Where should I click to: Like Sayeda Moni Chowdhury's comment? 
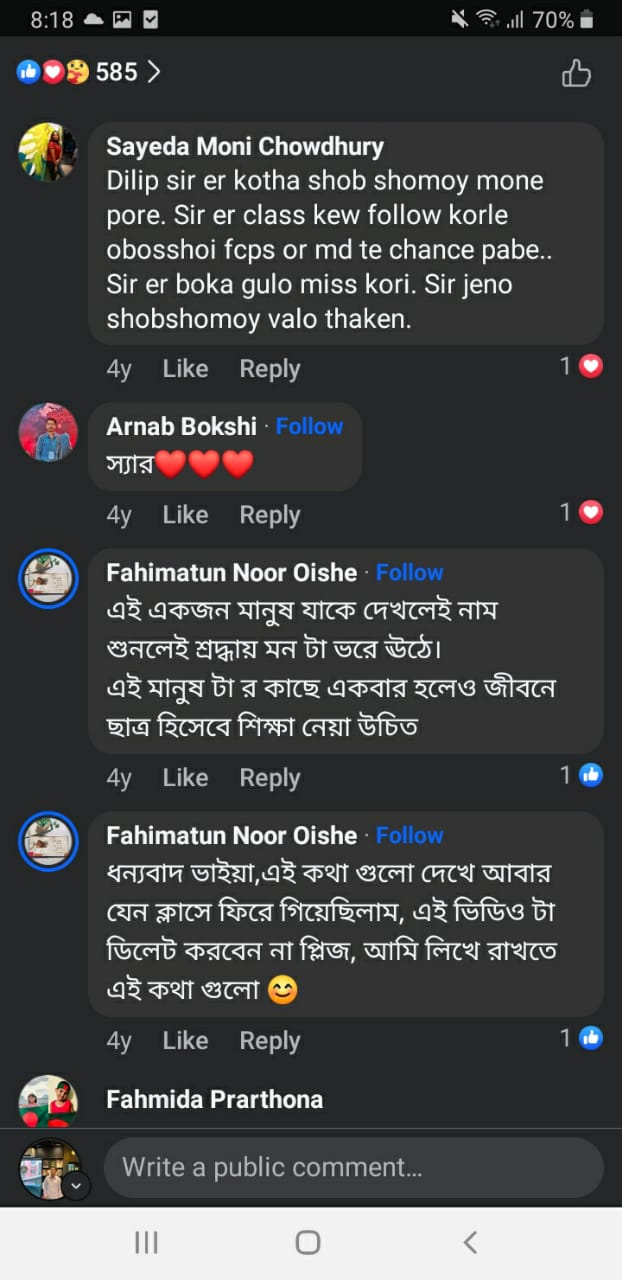tap(185, 369)
